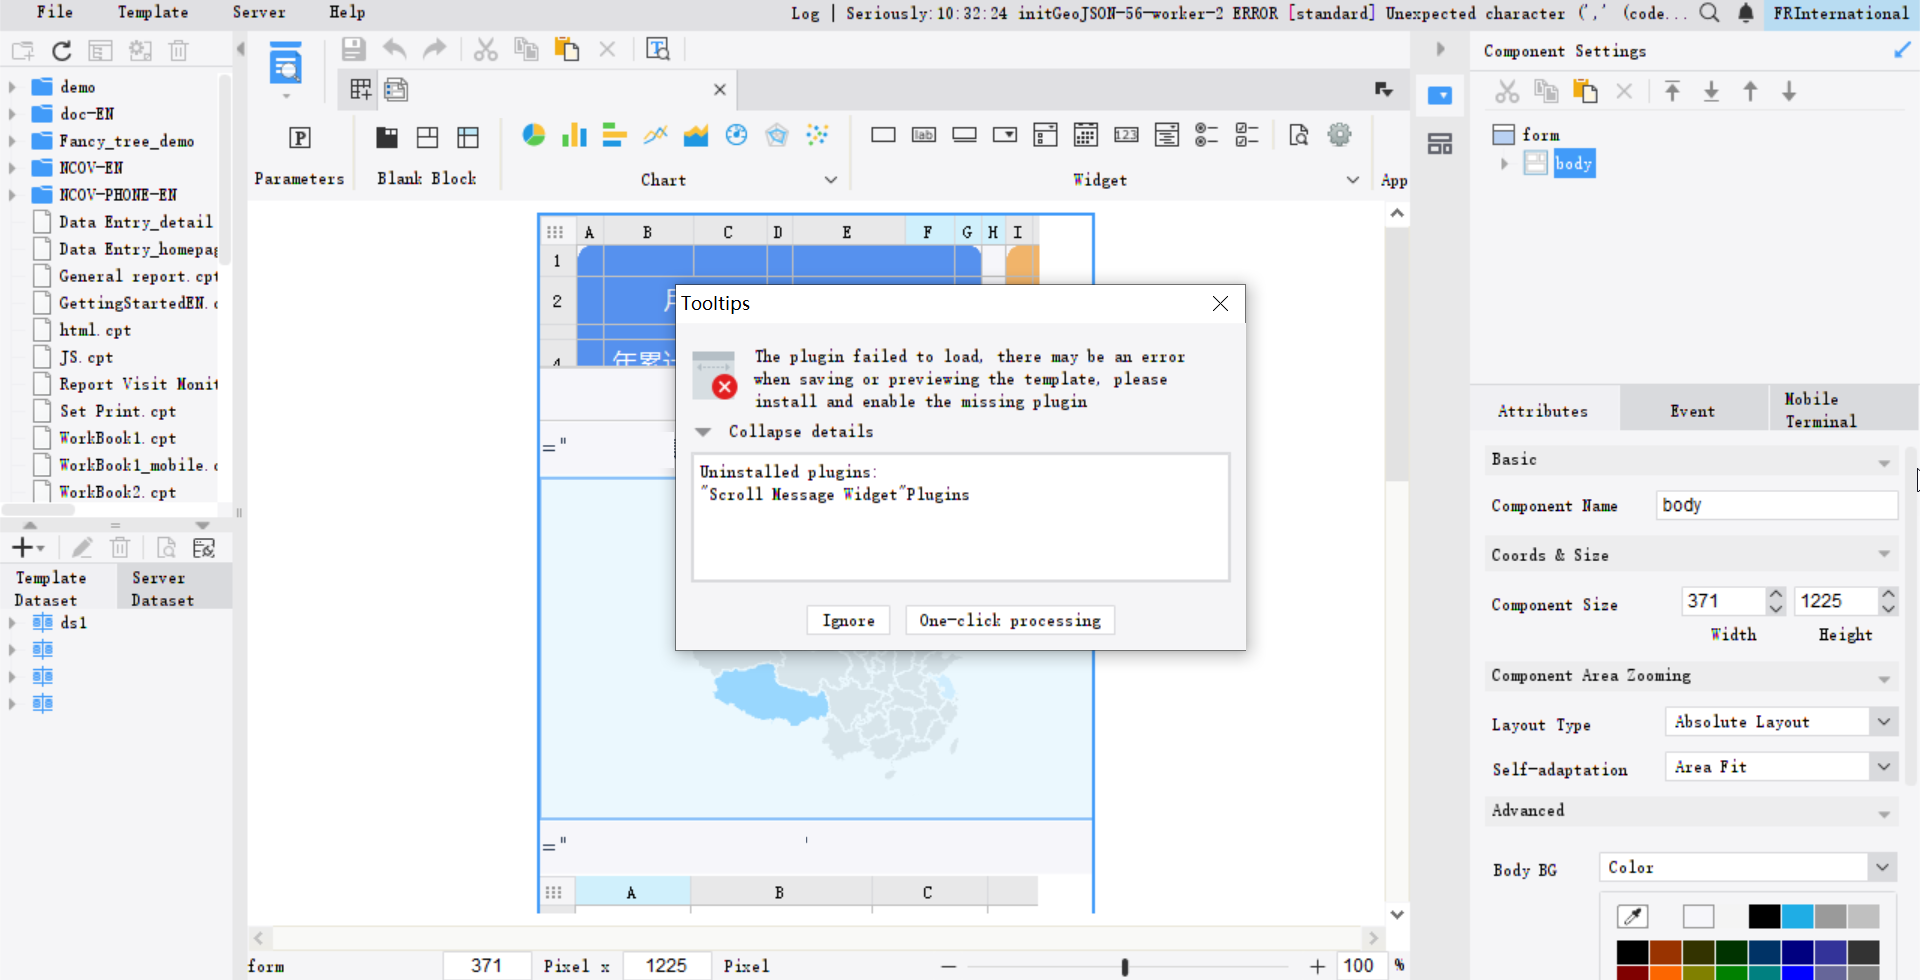The image size is (1920, 980).
Task: Insert a line chart icon
Action: point(655,135)
